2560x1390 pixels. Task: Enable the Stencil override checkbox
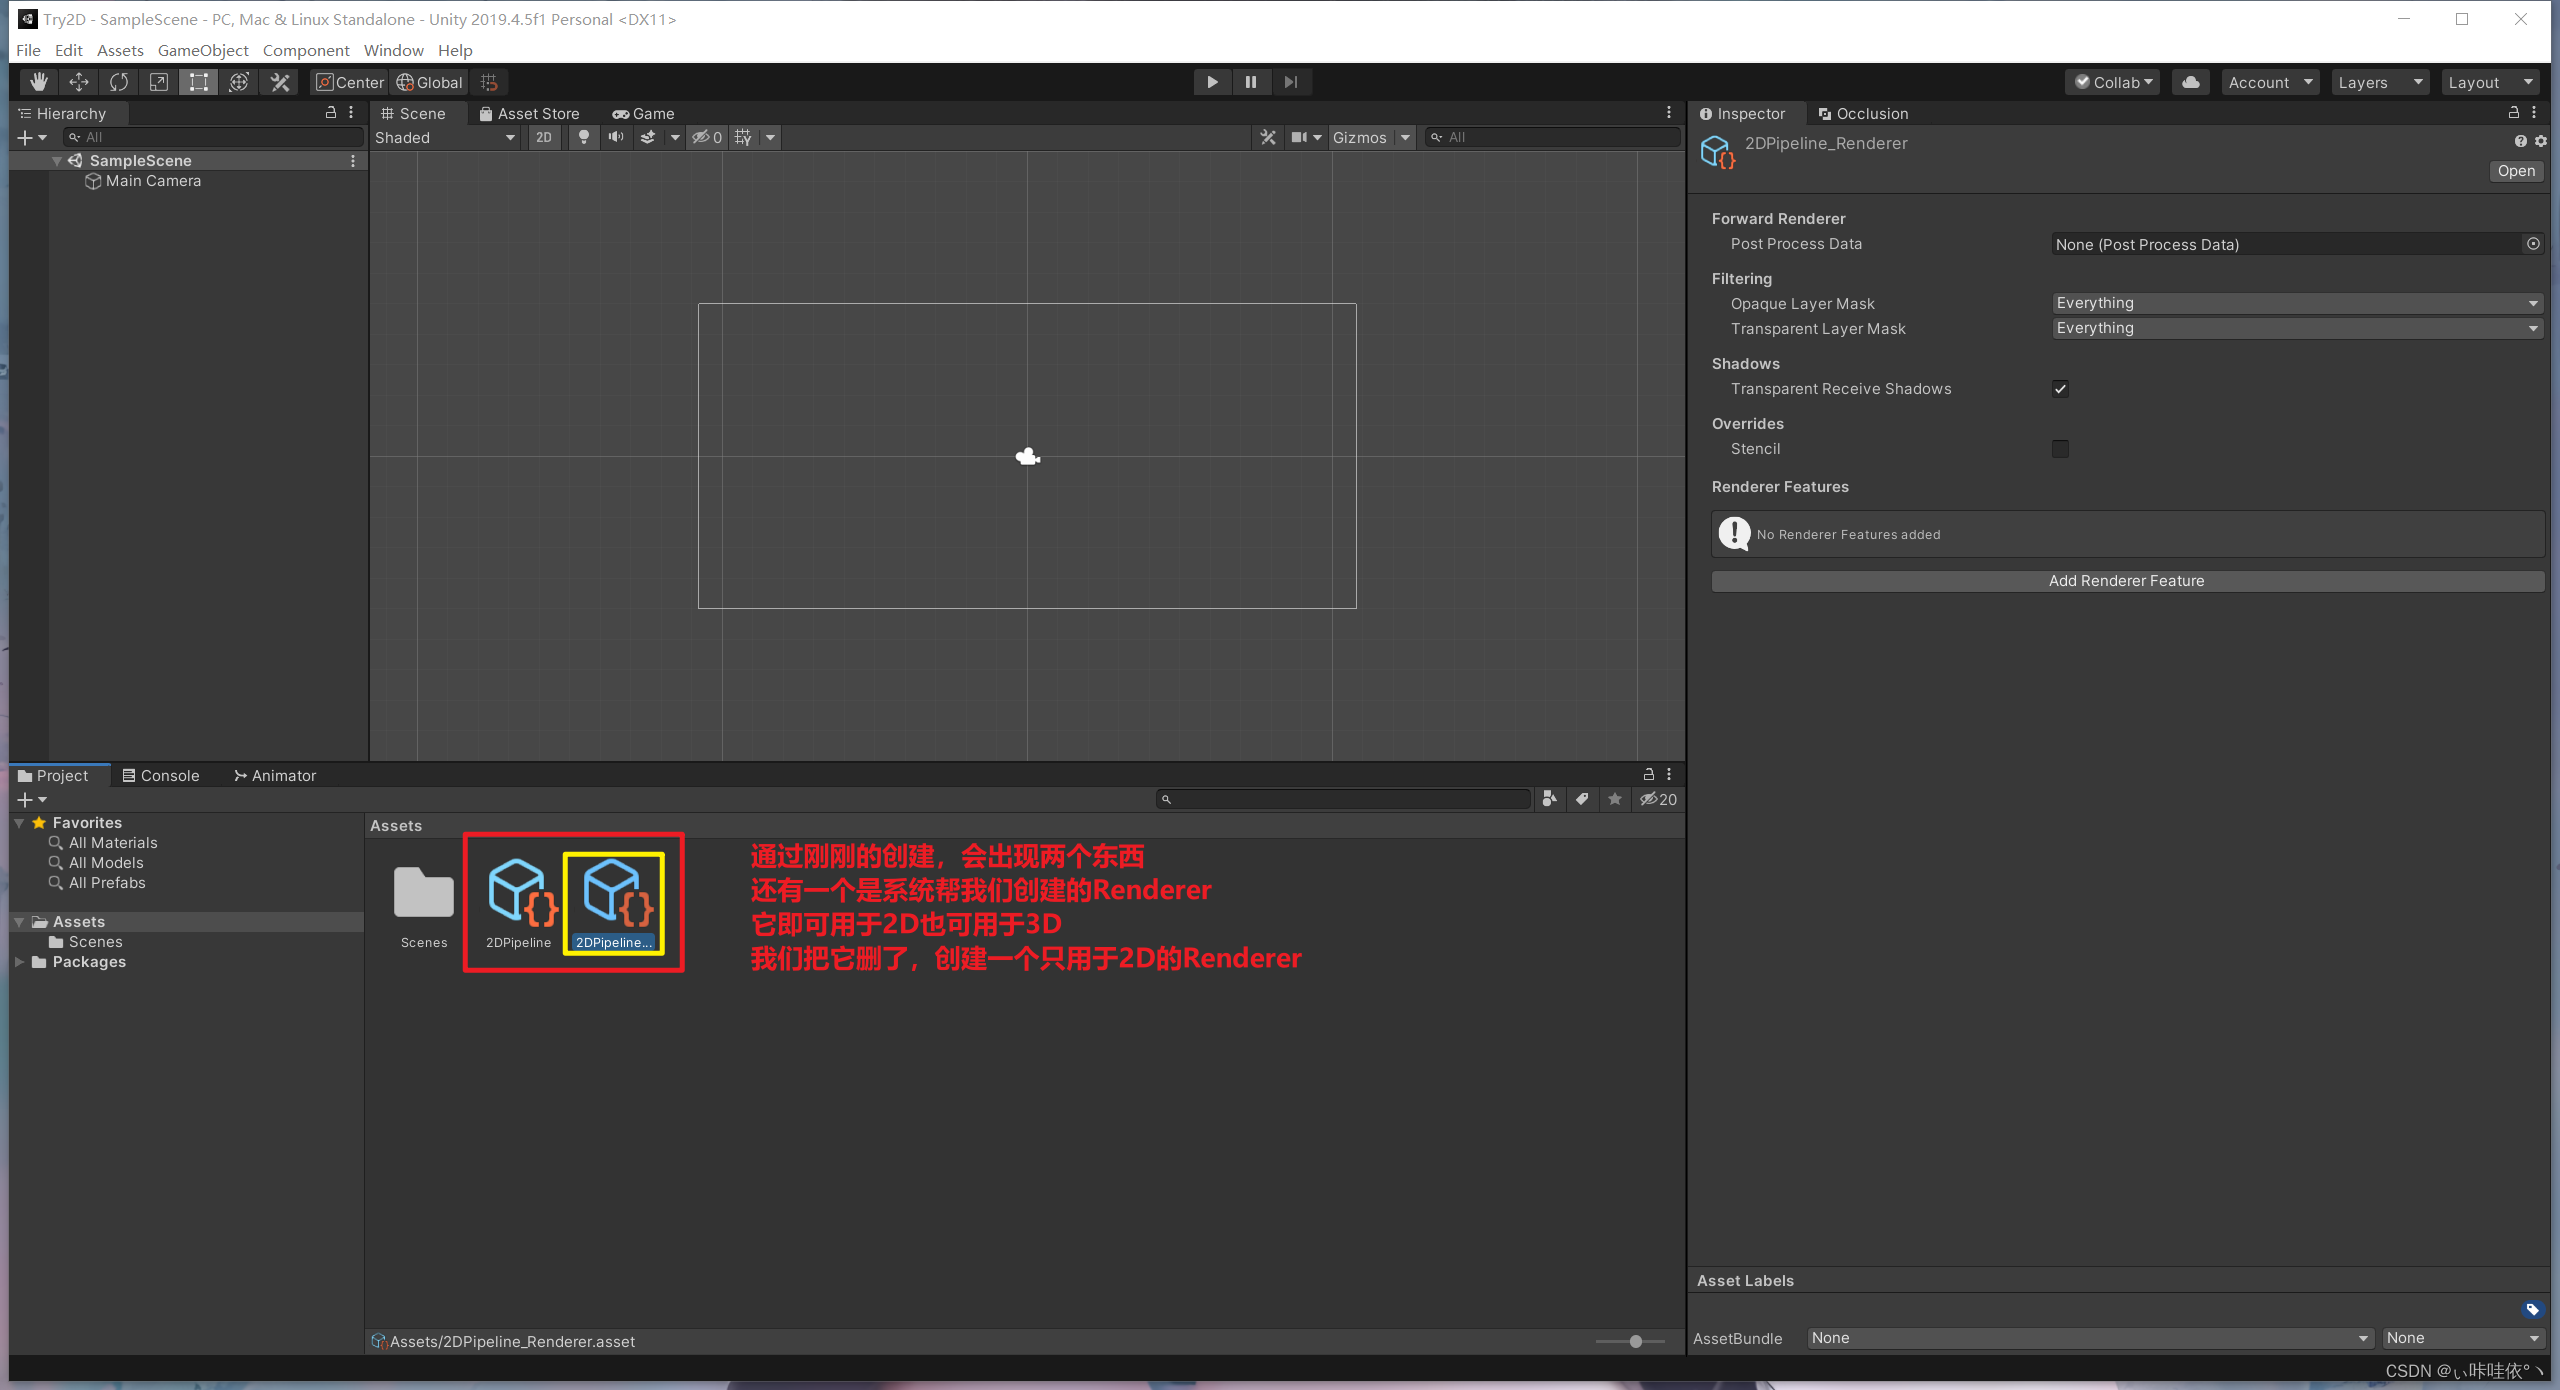pyautogui.click(x=2060, y=449)
